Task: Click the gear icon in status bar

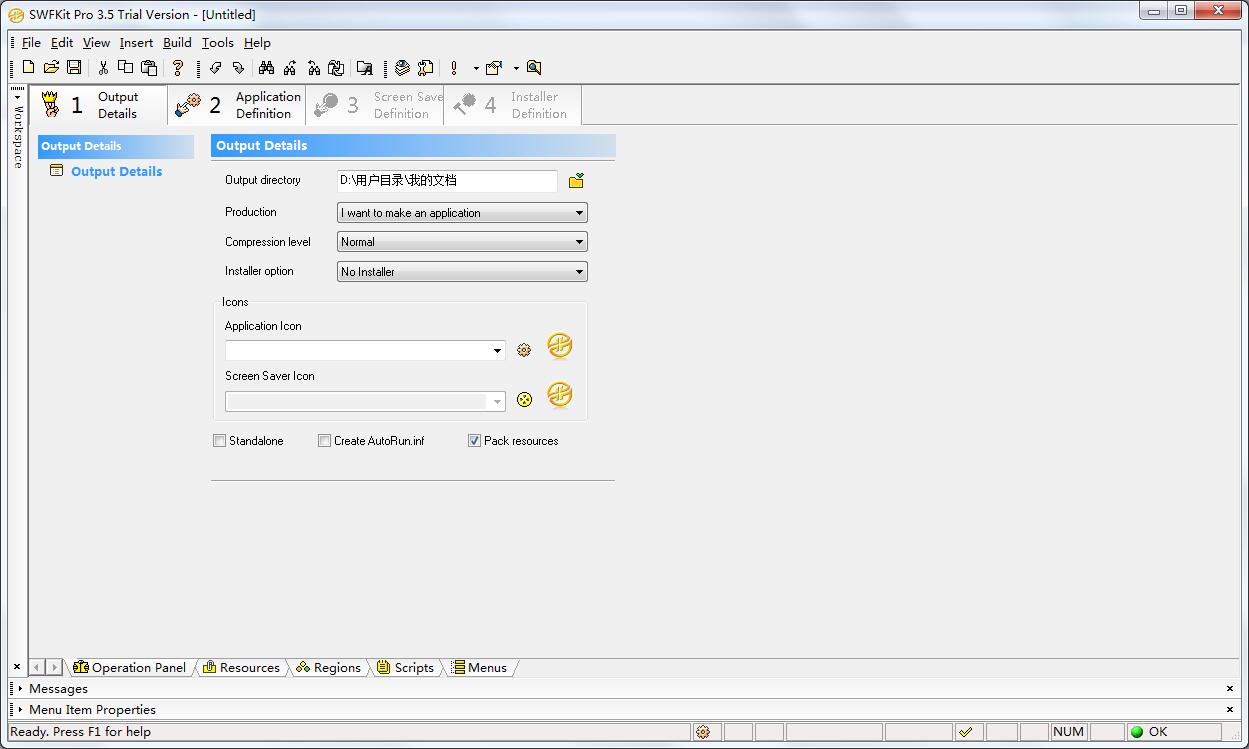Action: pos(703,732)
